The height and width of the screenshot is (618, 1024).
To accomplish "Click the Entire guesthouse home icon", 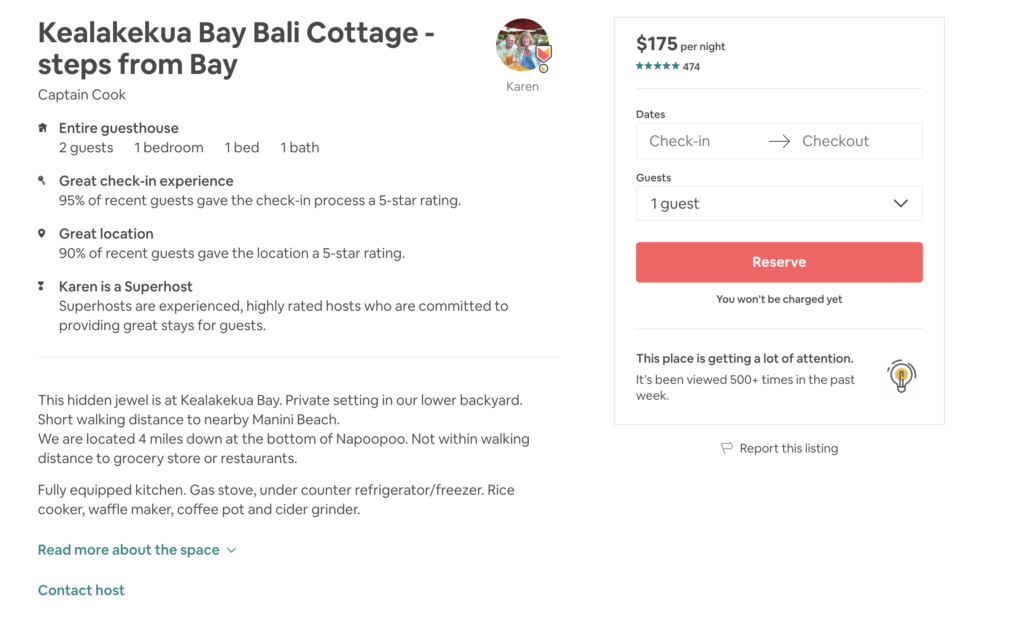I will pos(42,128).
